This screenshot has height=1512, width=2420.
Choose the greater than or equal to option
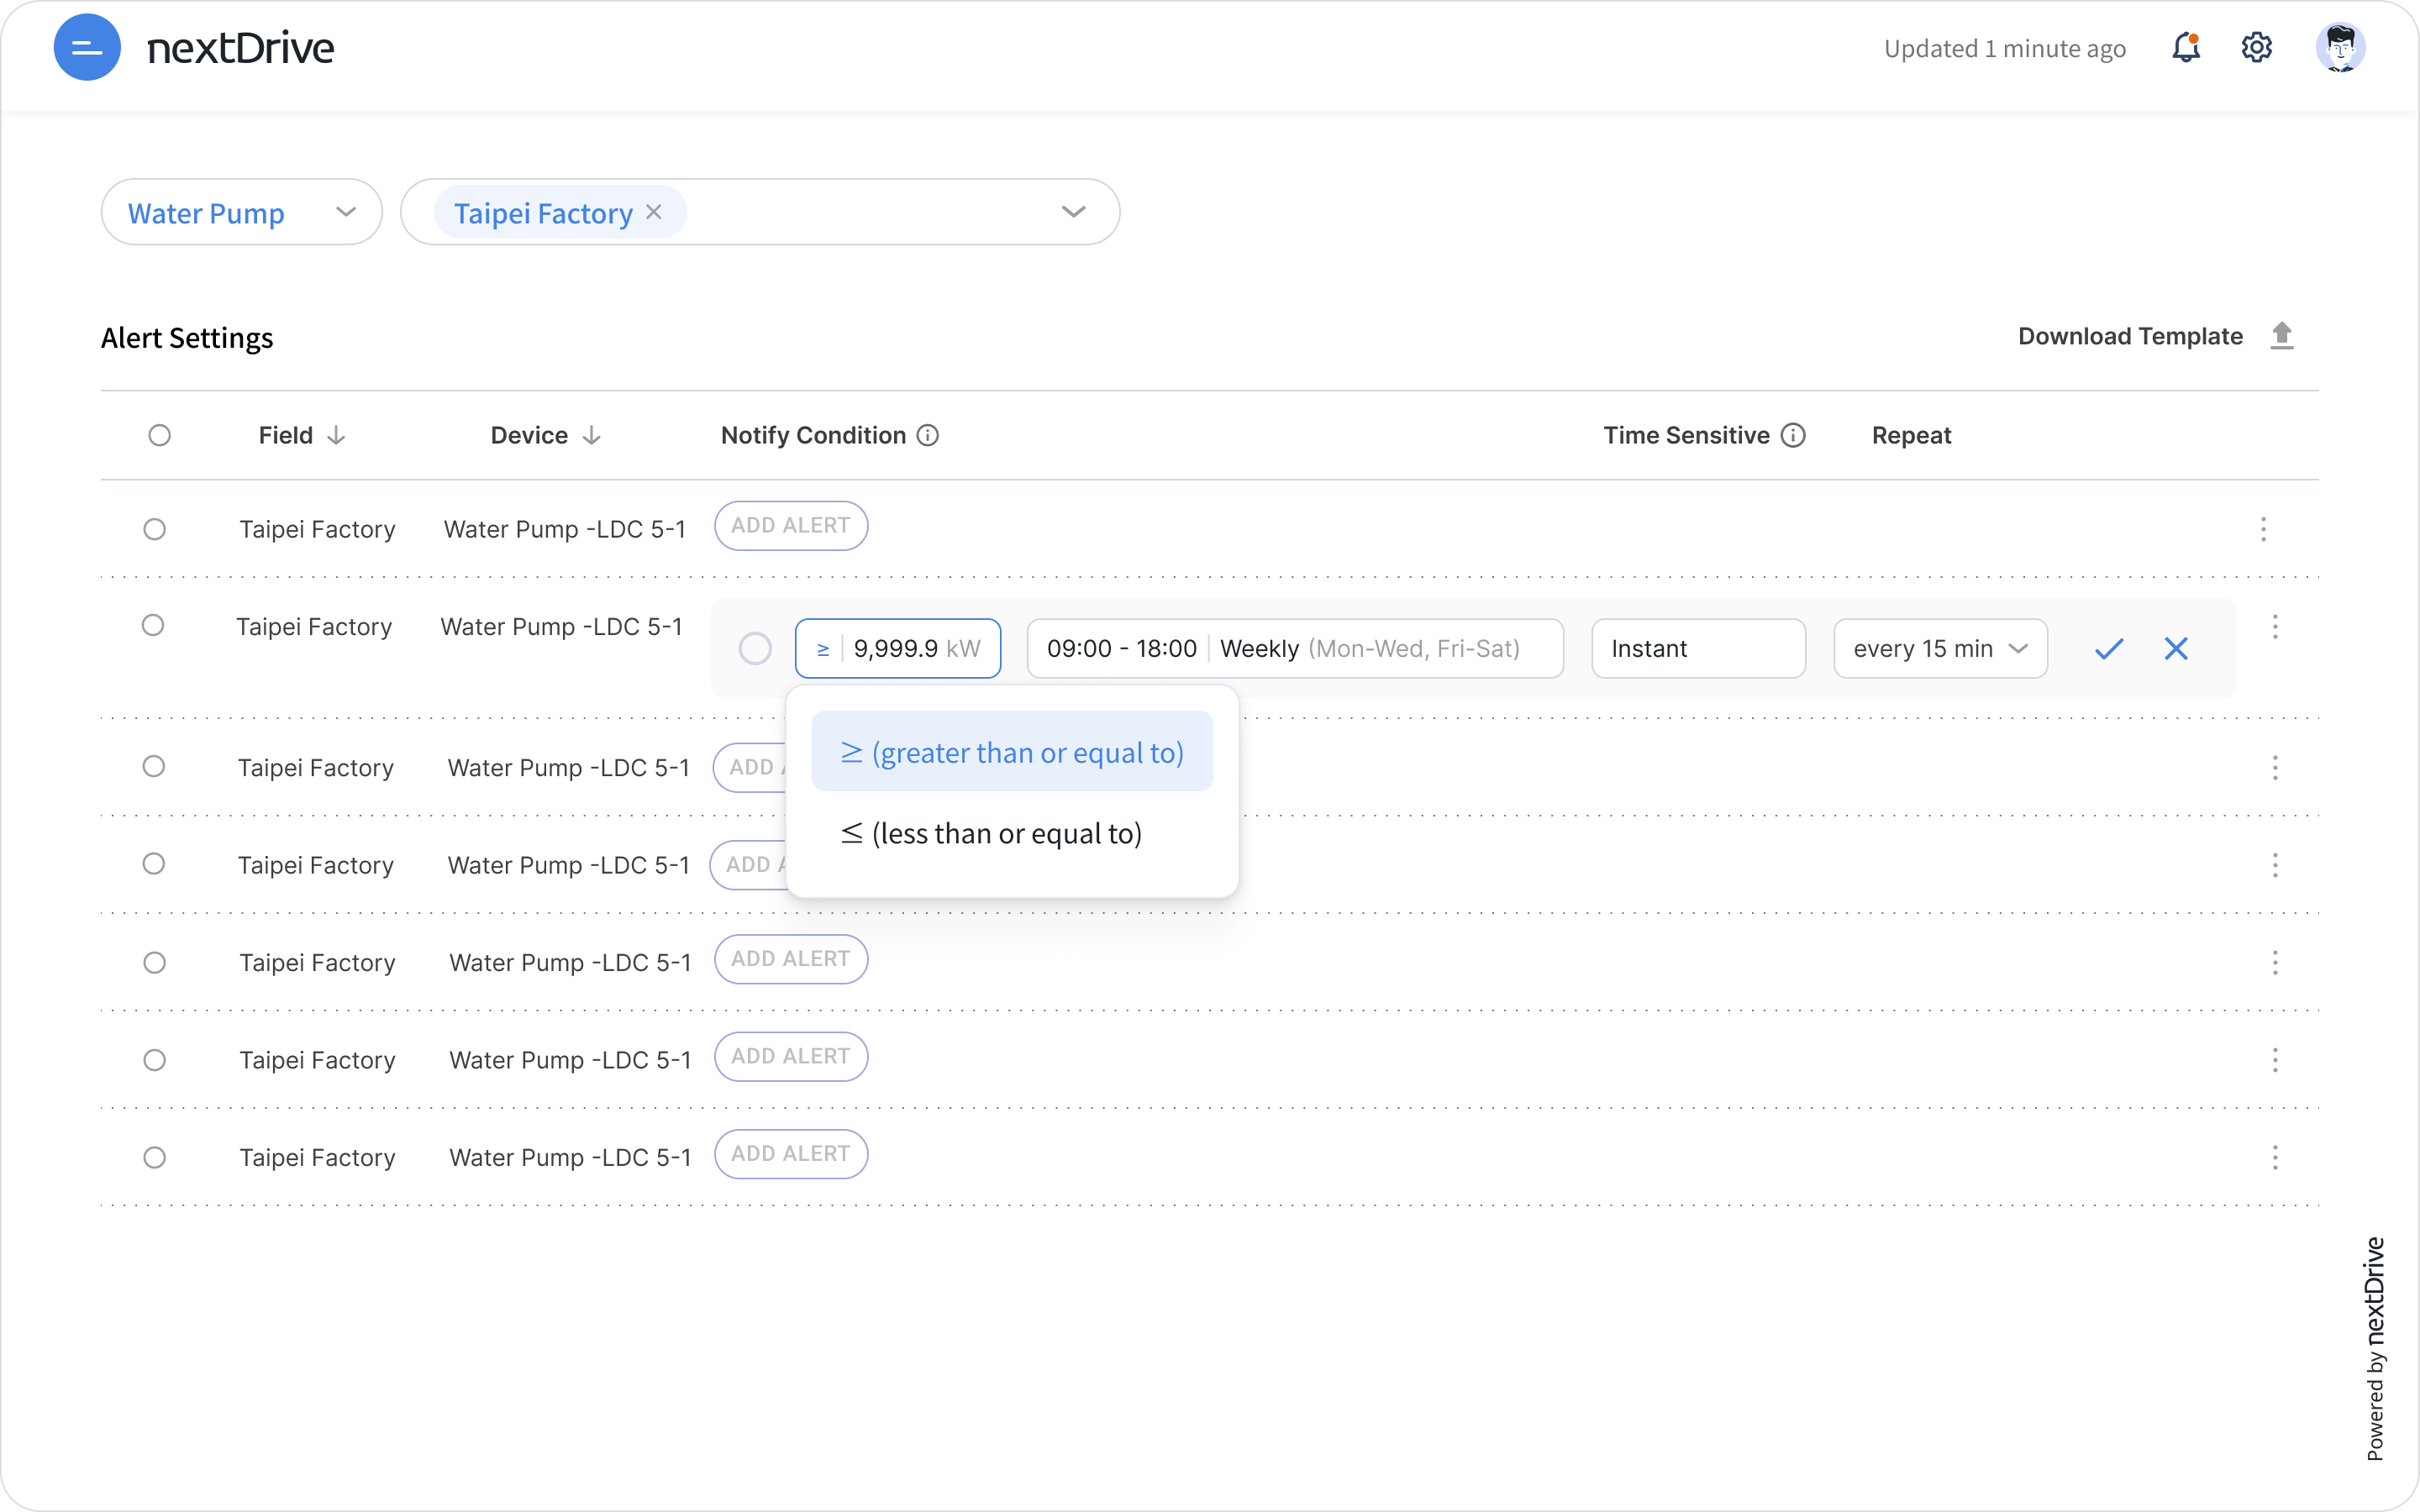tap(1012, 752)
